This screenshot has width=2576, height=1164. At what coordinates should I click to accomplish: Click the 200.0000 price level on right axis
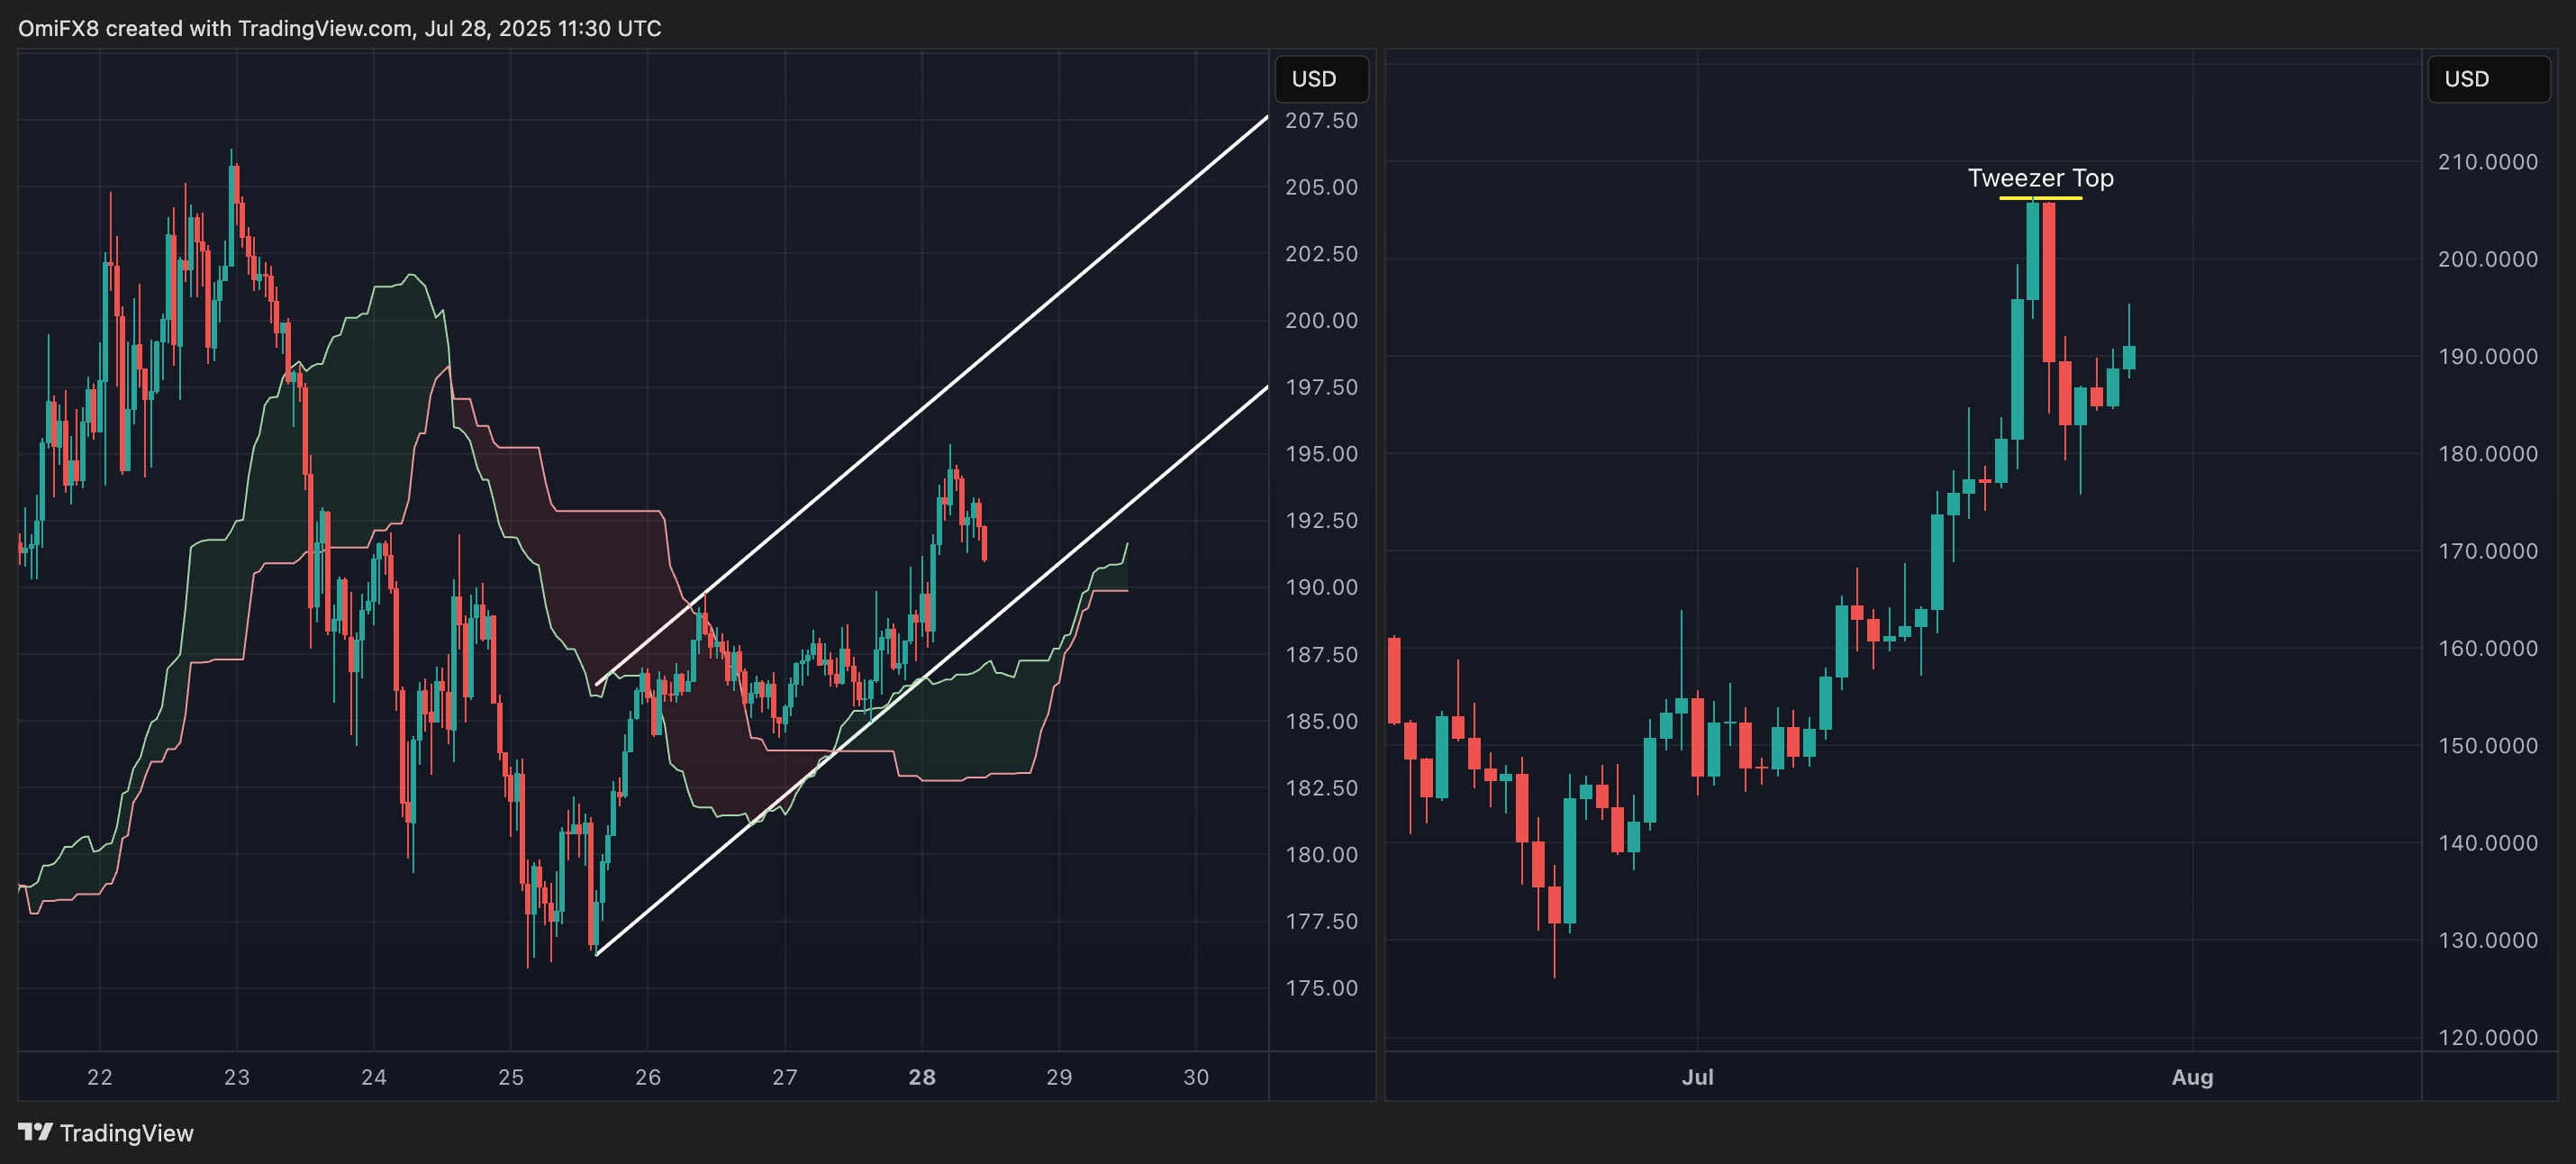pyautogui.click(x=2487, y=259)
